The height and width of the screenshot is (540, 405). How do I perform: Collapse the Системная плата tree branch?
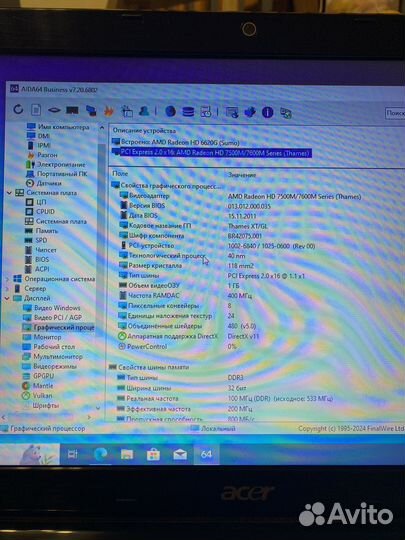click(x=10, y=193)
